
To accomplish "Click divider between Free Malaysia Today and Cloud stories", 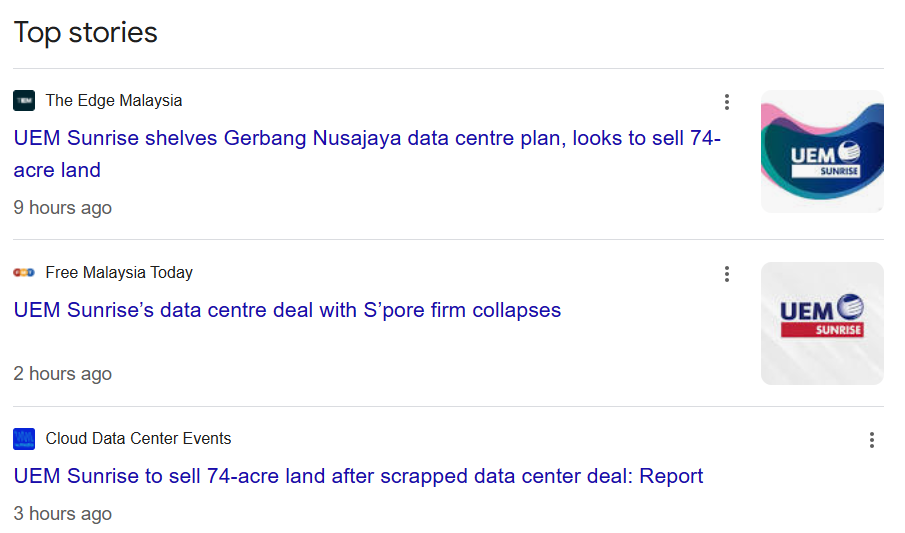I will (448, 407).
